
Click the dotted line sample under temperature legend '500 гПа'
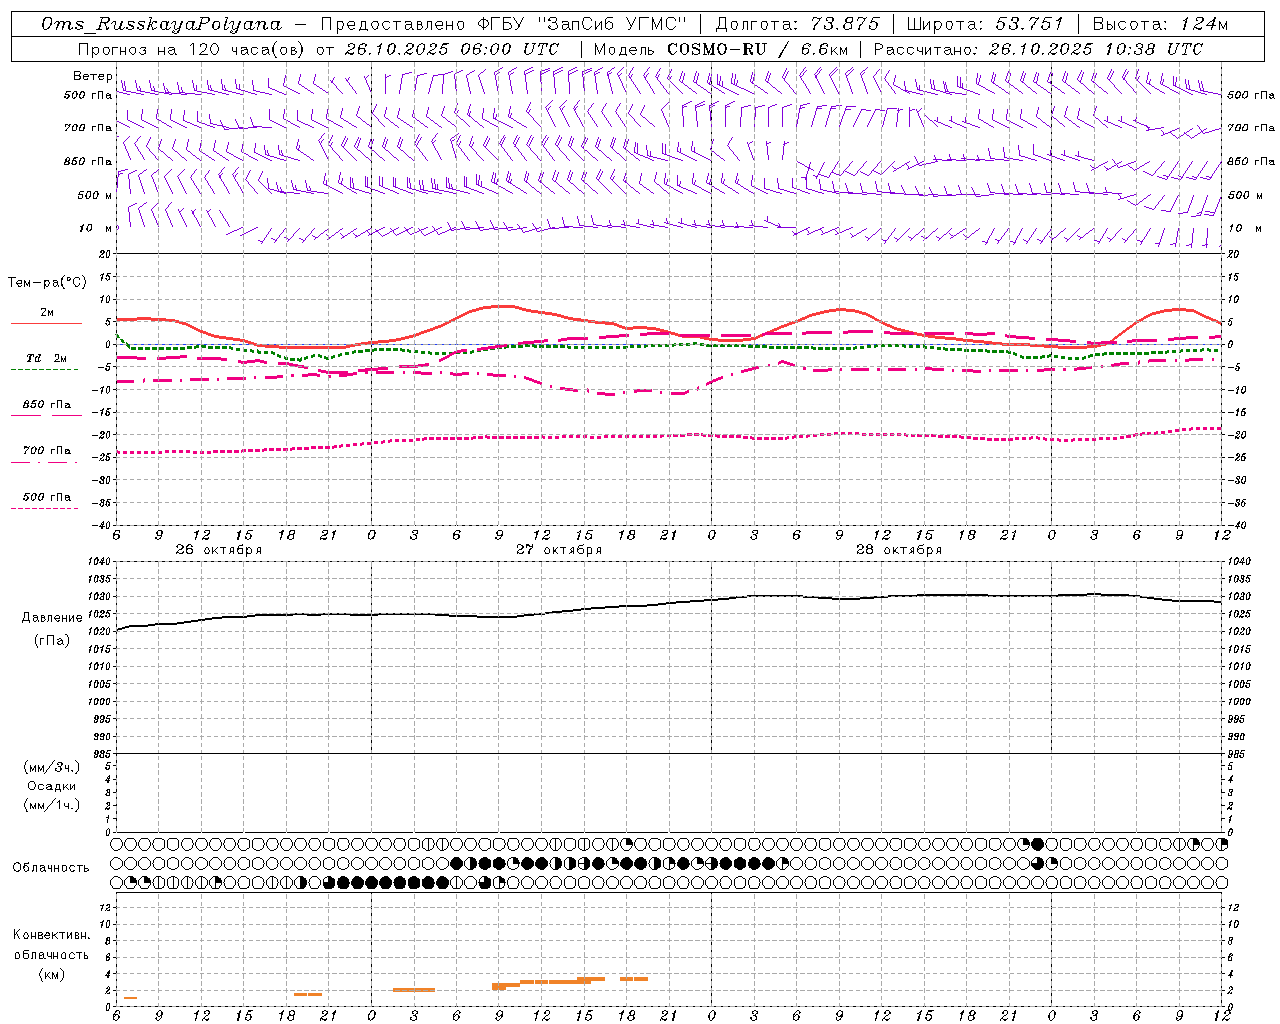tap(44, 508)
